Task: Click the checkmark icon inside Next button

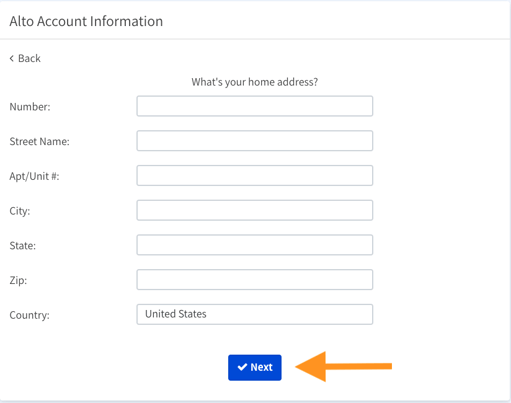Action: point(242,367)
